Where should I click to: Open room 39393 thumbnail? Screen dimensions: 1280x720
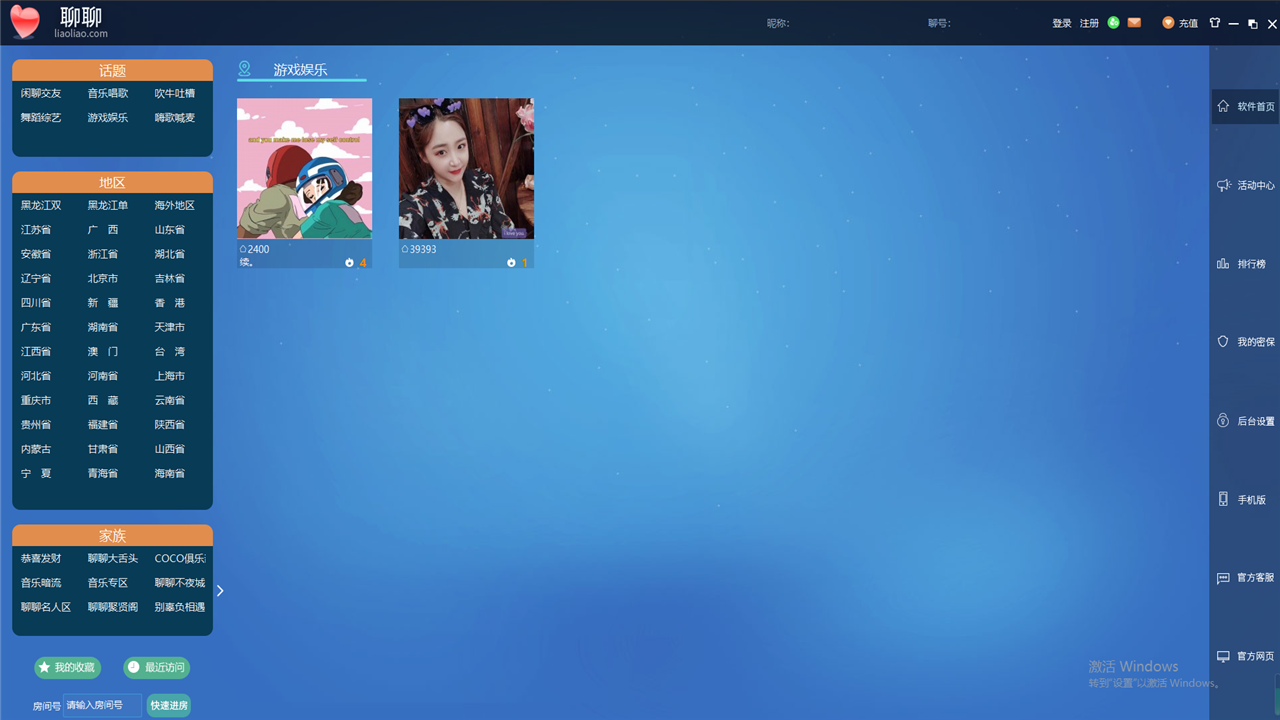coord(466,169)
